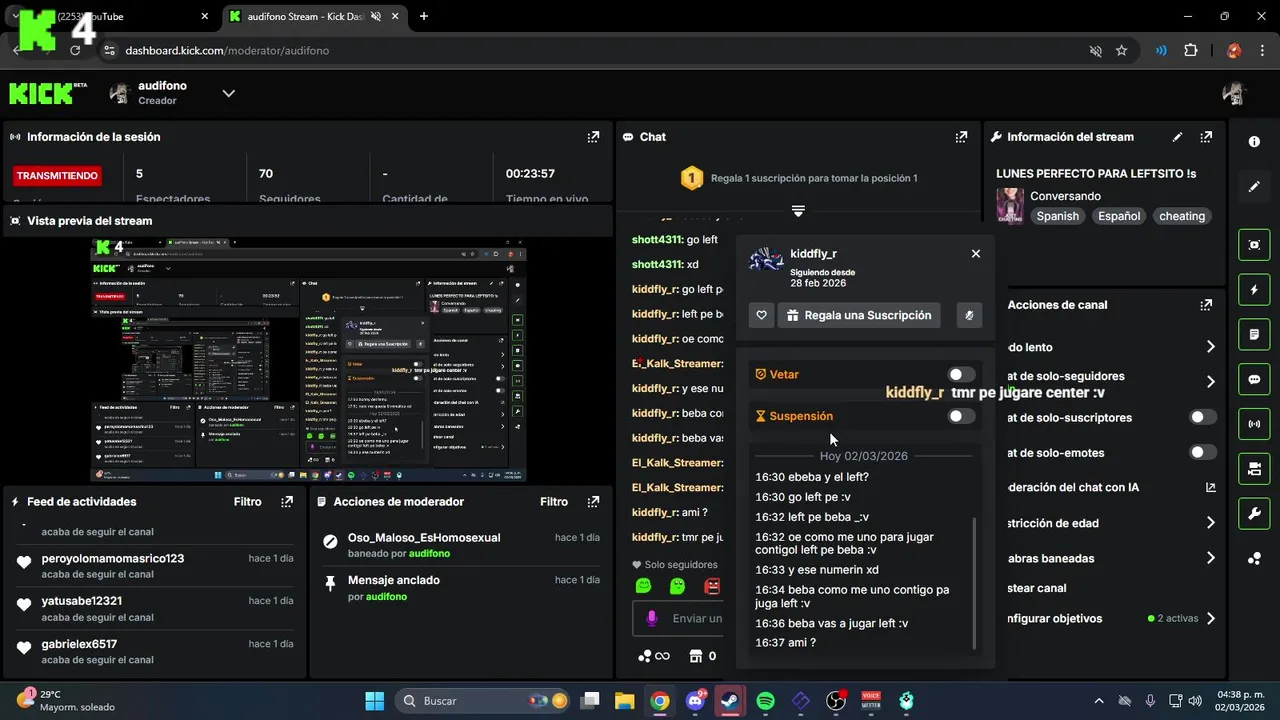Pop out the Acciones de canal panel

coord(1206,305)
